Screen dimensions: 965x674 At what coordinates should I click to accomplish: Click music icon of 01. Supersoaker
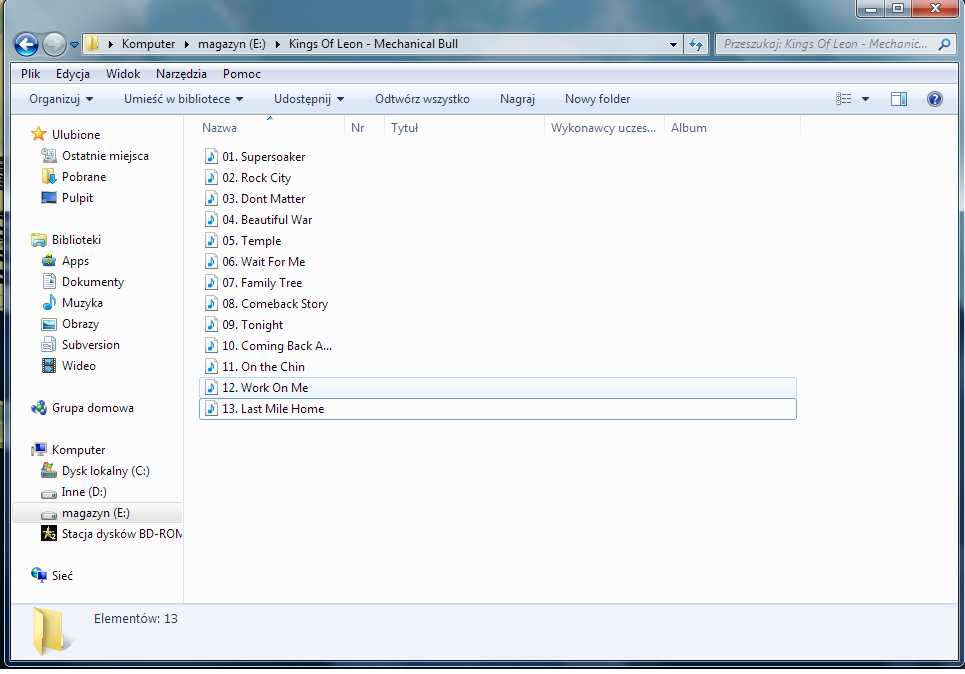211,156
